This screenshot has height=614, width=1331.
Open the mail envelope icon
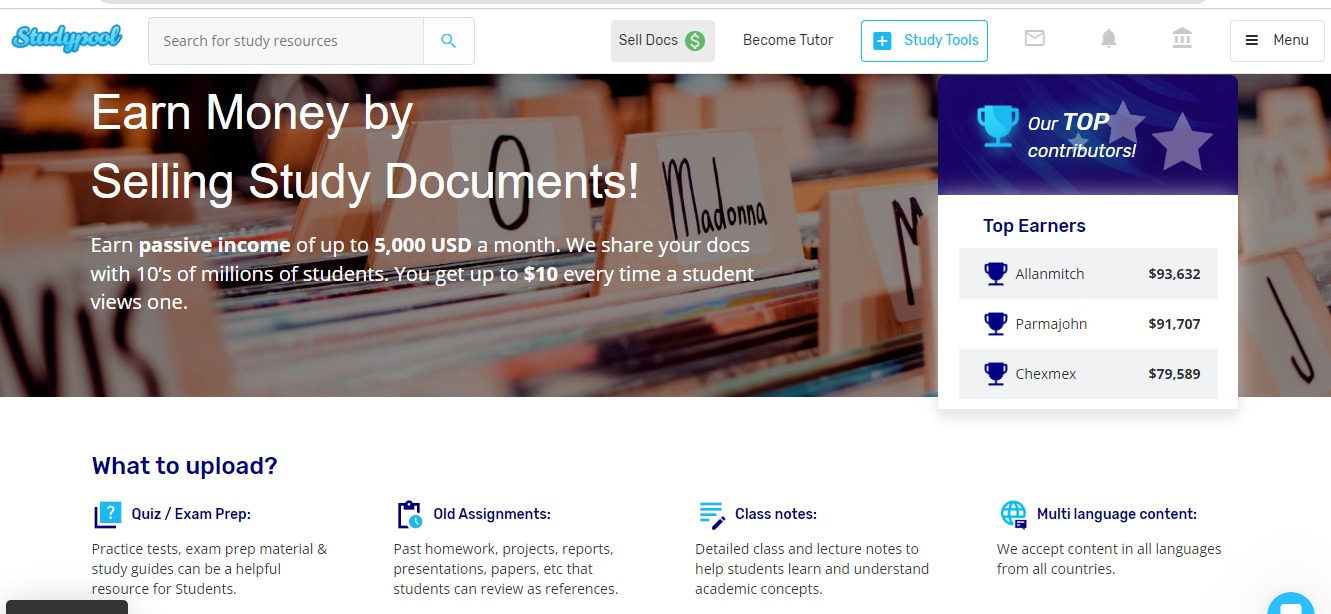1035,38
